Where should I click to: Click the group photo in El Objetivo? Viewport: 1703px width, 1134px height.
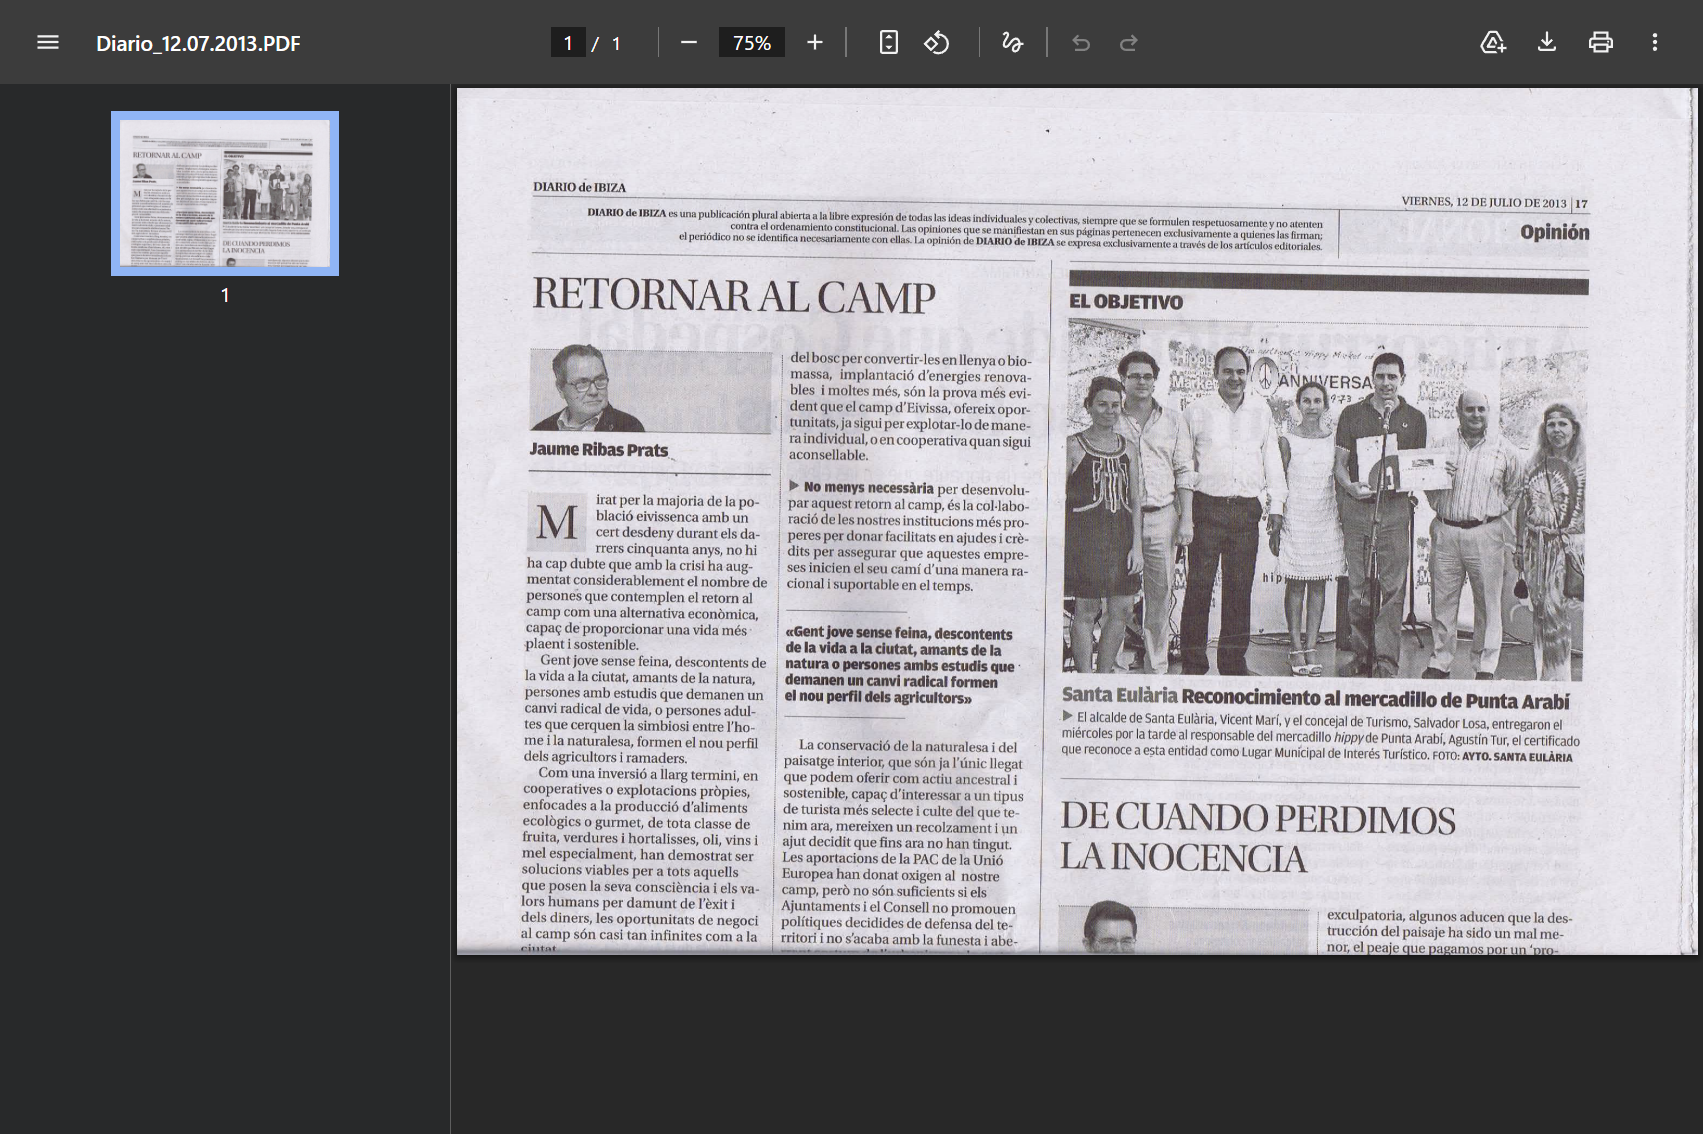1325,498
